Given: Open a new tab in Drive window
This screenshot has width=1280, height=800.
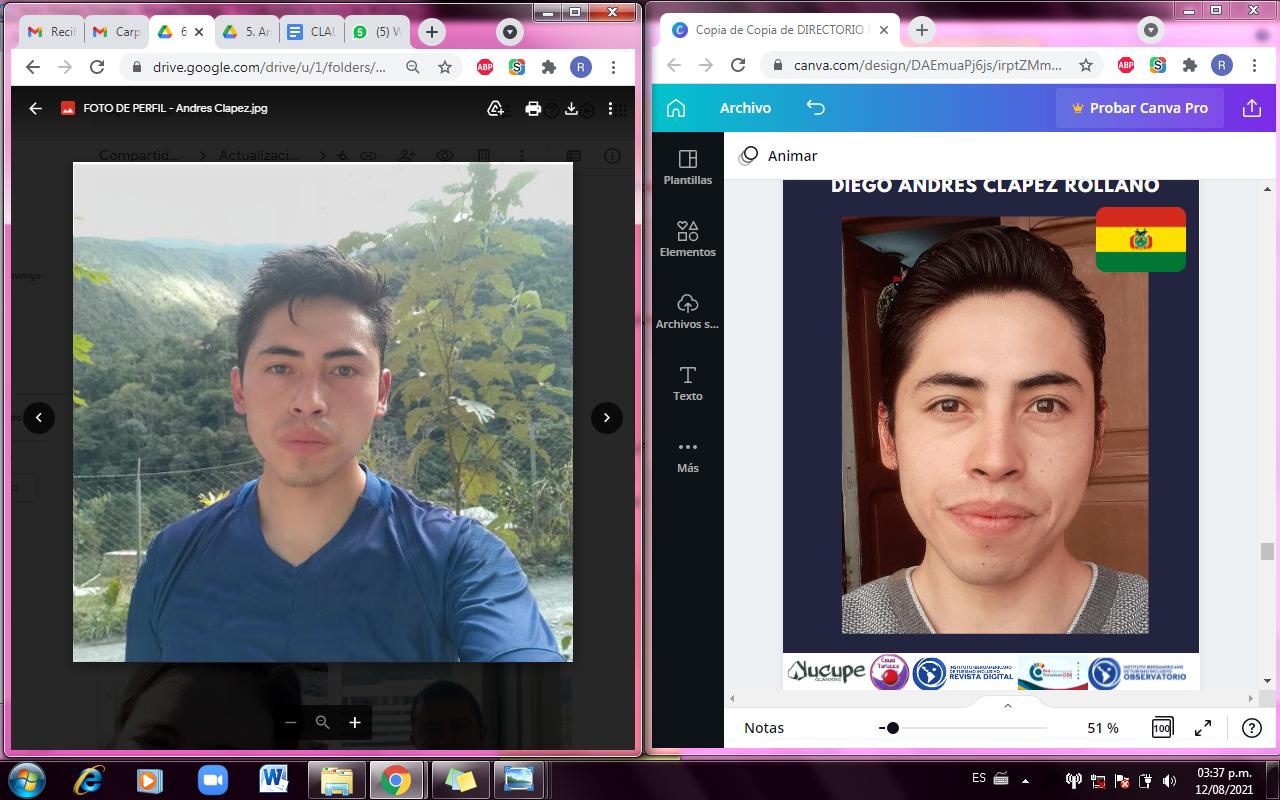Looking at the screenshot, I should tap(432, 32).
